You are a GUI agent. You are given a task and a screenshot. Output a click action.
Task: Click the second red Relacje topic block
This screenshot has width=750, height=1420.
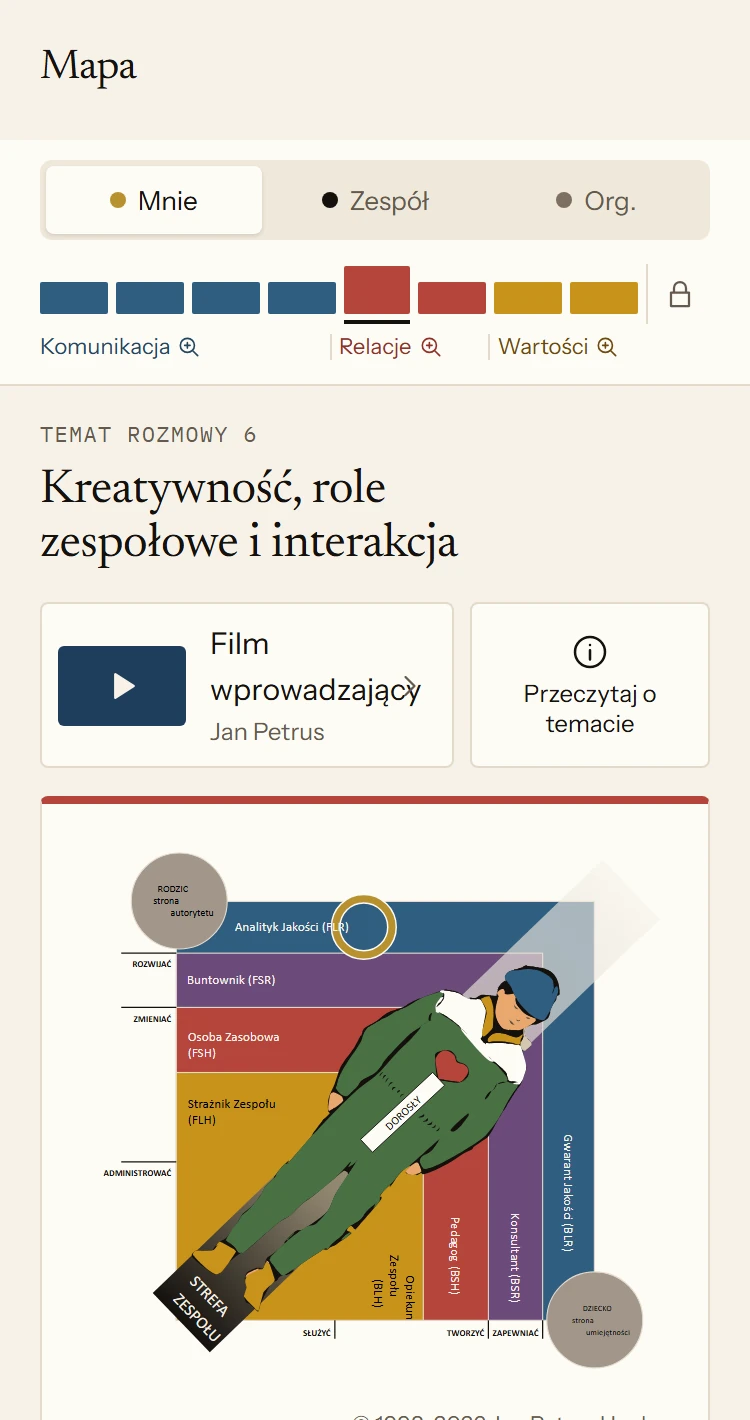pyautogui.click(x=452, y=298)
